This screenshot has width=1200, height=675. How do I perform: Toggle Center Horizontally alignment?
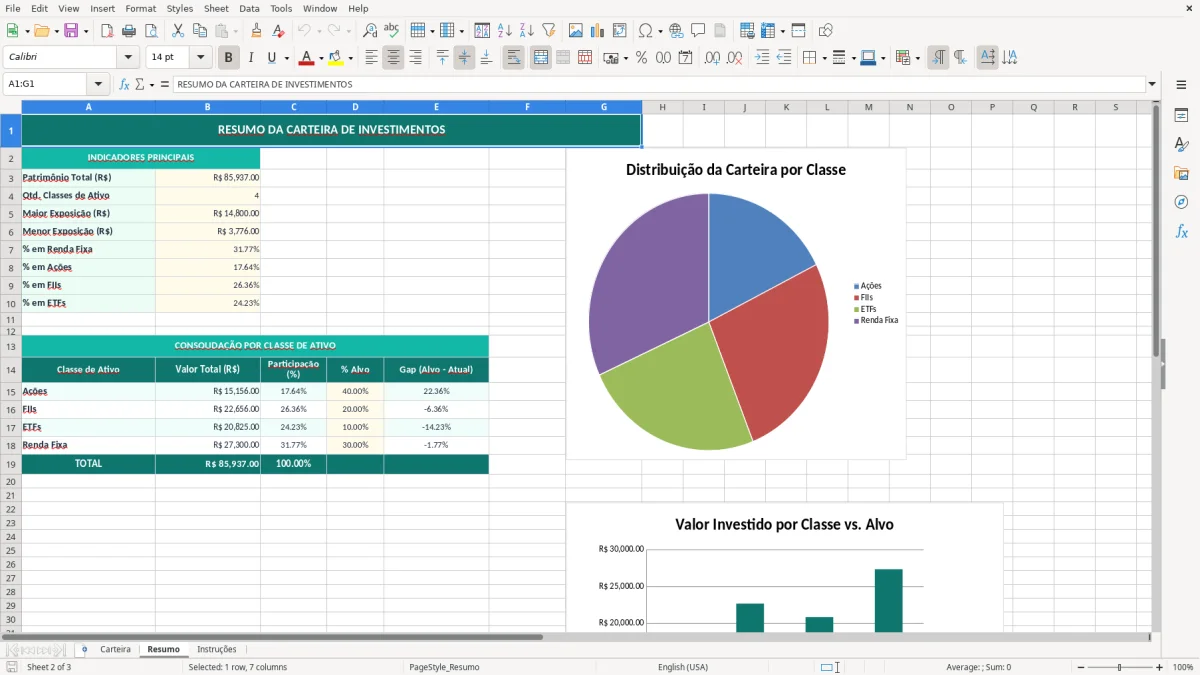393,58
